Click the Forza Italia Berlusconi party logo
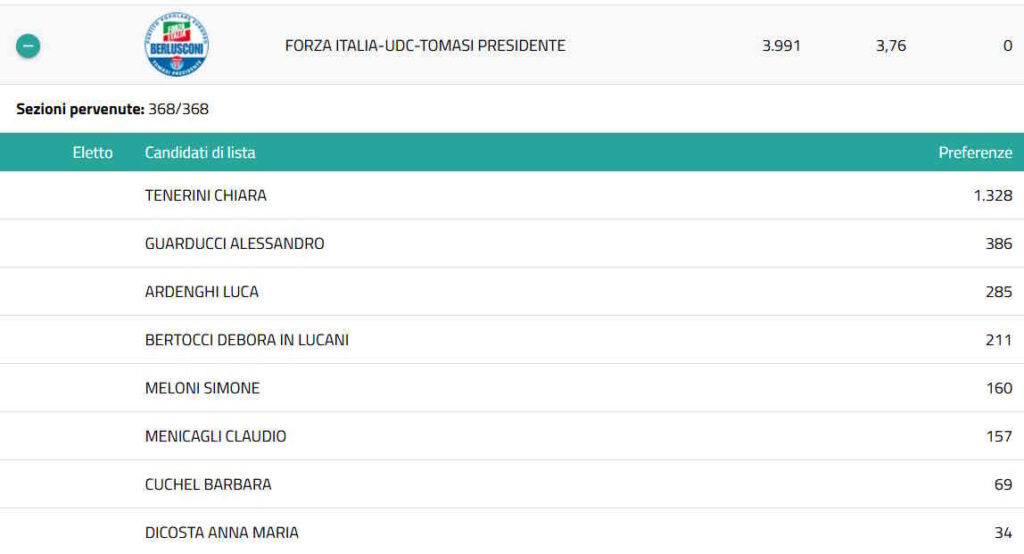1024x554 pixels. click(x=177, y=46)
